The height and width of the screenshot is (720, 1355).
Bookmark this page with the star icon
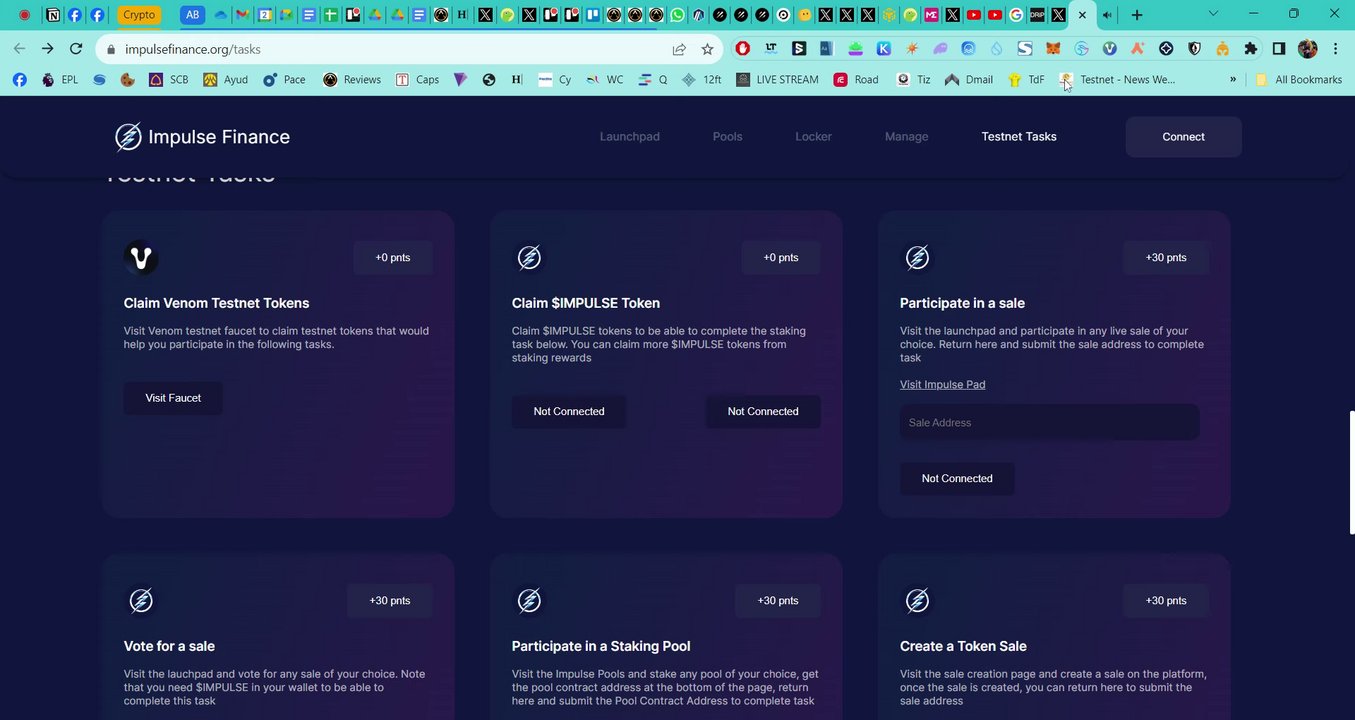tap(707, 49)
